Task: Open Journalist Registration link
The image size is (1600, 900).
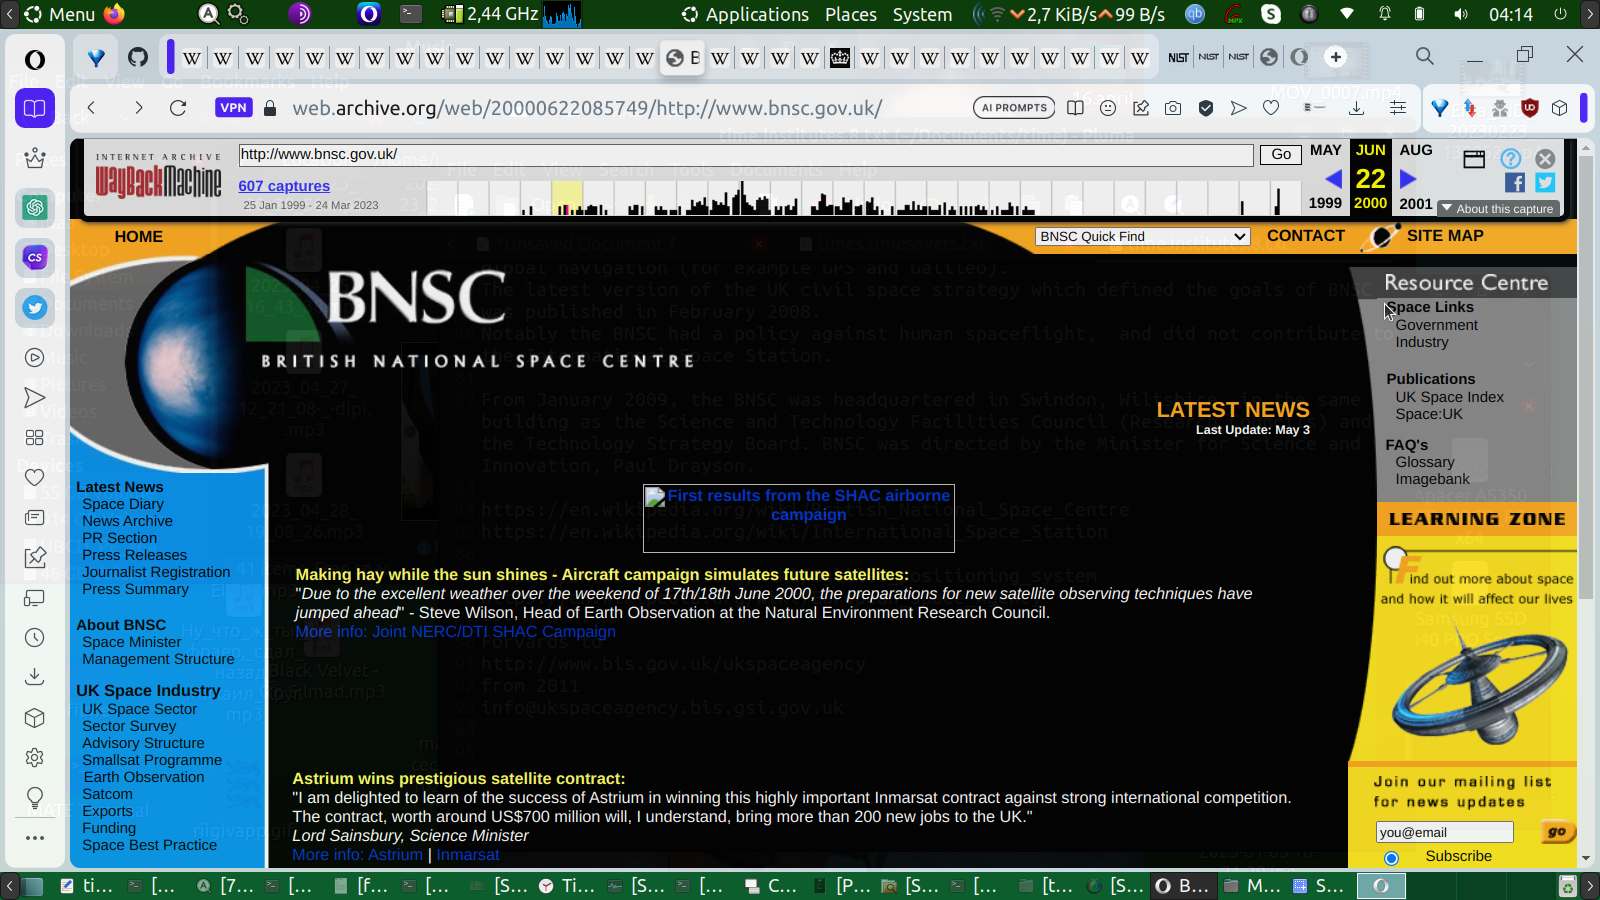Action: (156, 572)
